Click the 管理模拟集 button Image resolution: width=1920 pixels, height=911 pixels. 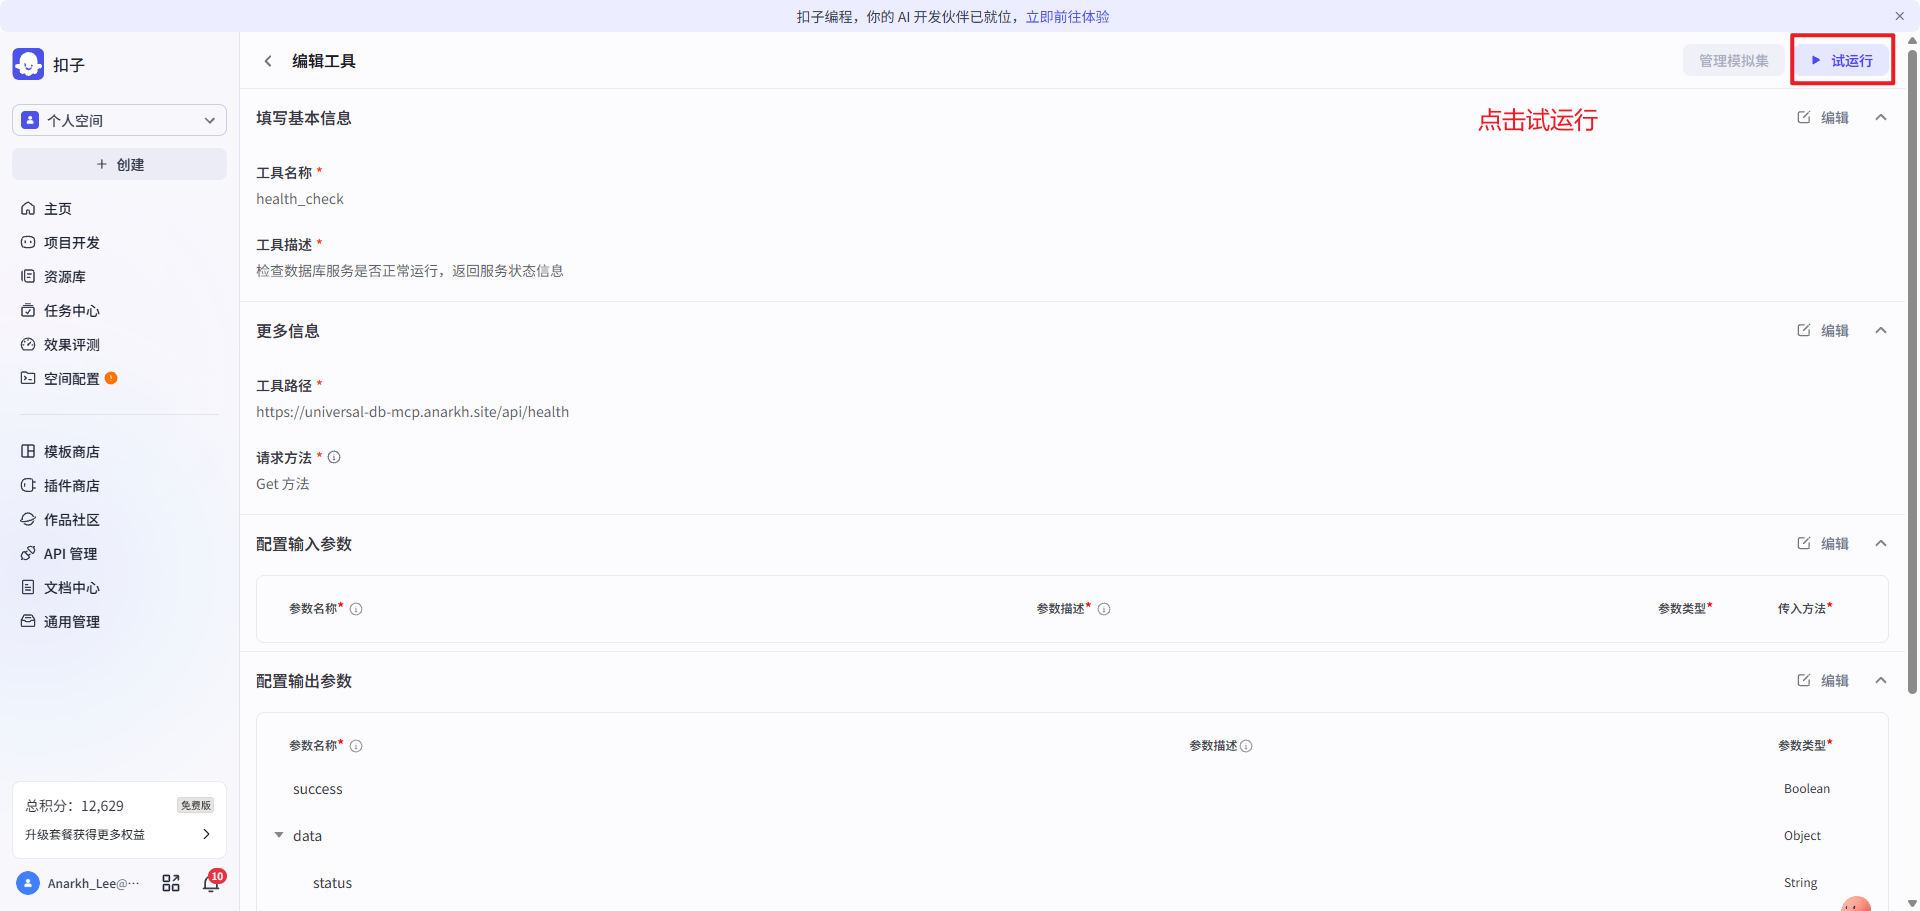1734,61
